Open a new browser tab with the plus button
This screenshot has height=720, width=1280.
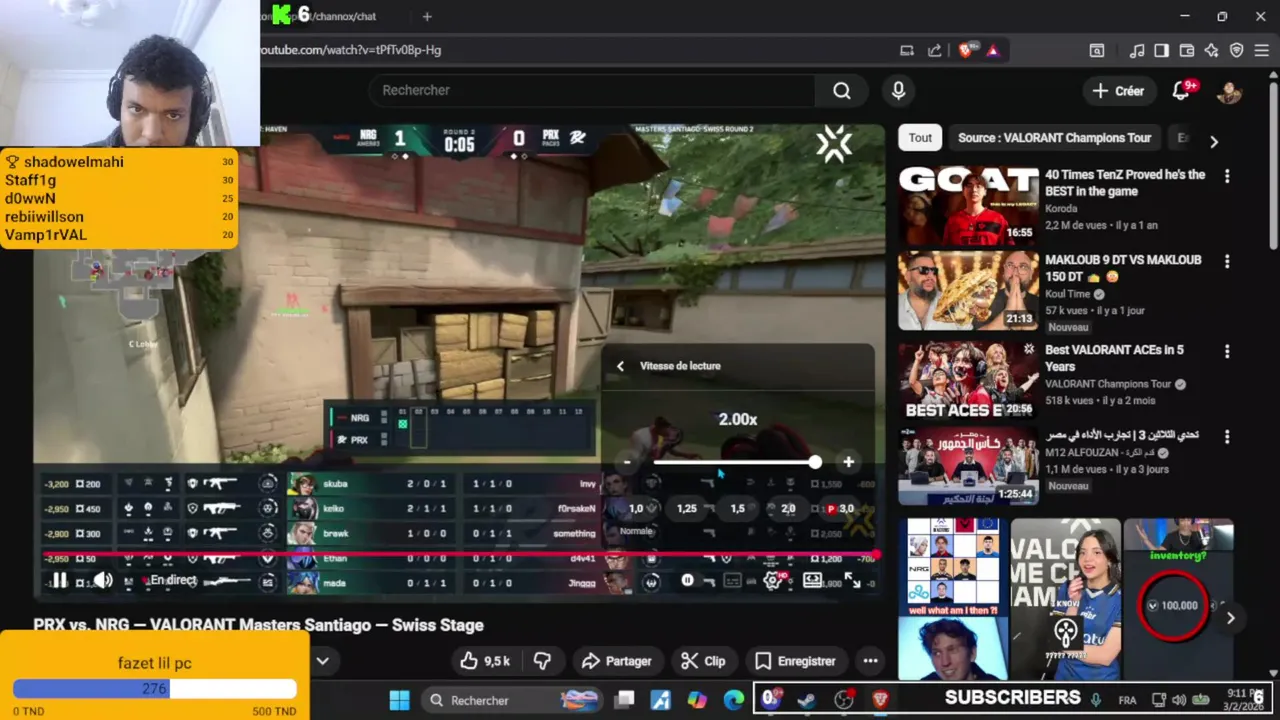click(x=427, y=16)
